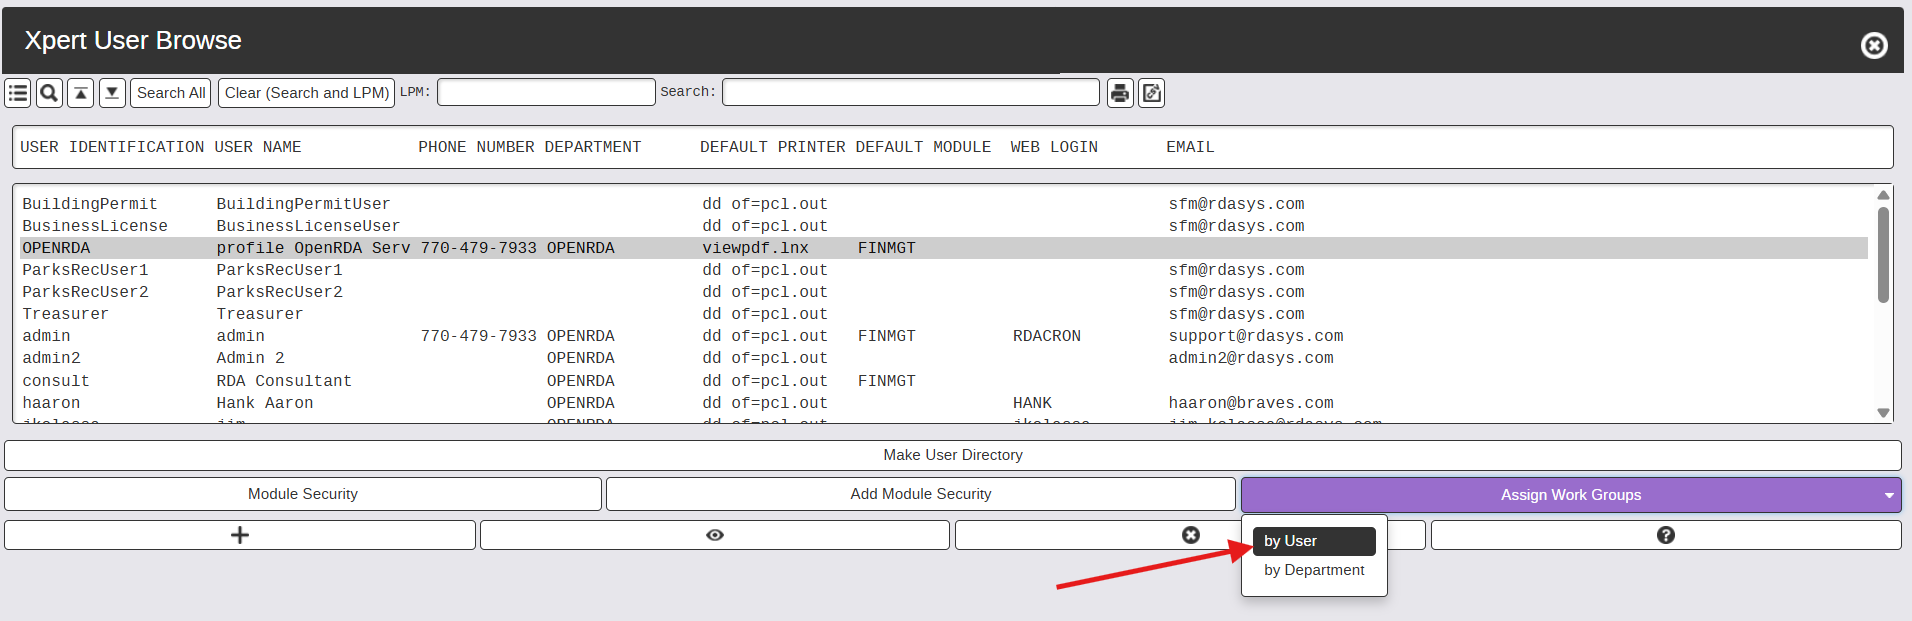1912x621 pixels.
Task: Select the ParksRecUser1 row
Action: (944, 270)
